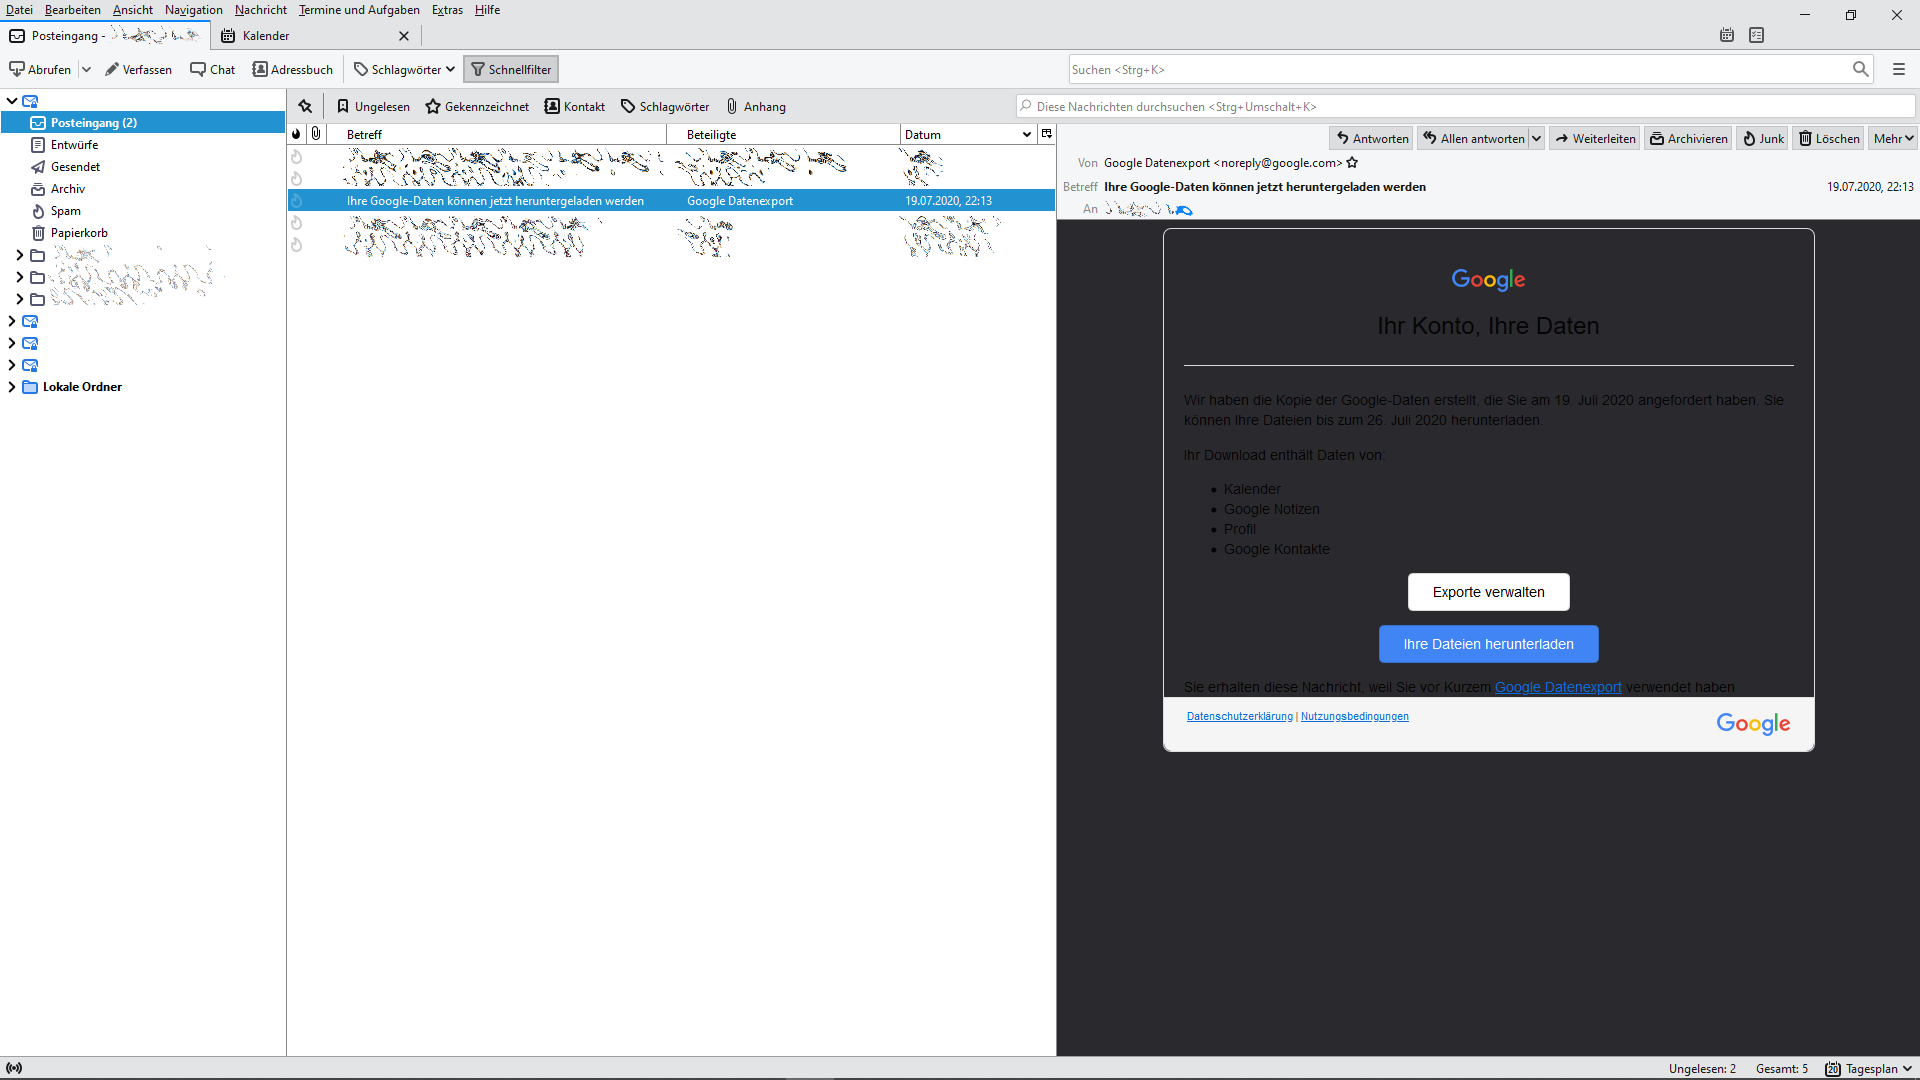Open the Bearbeiten menu

pos(73,10)
